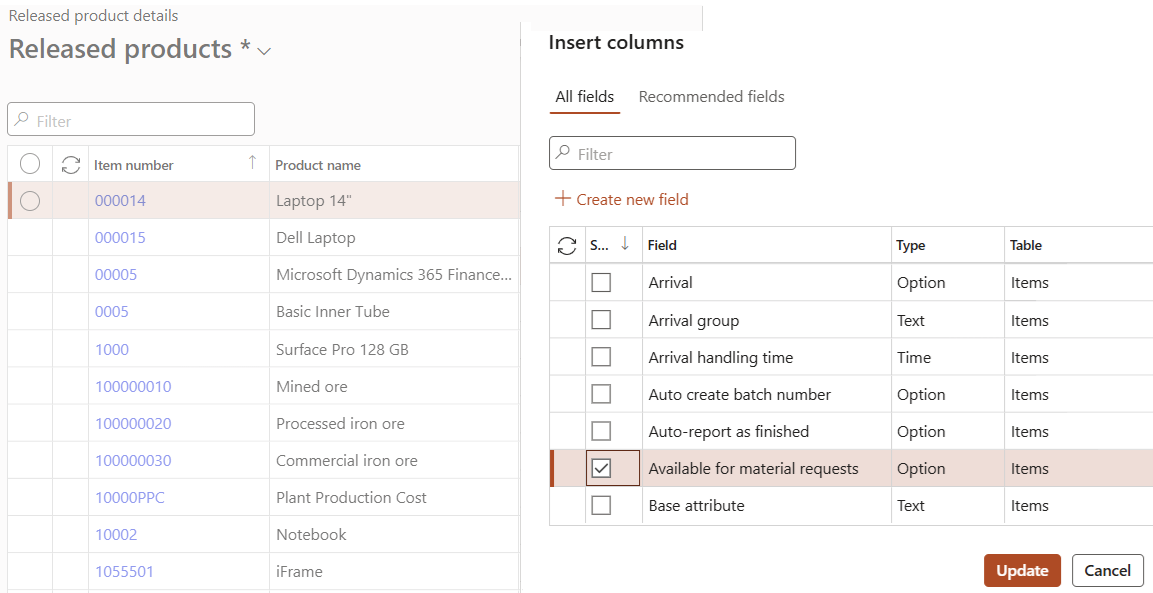Click refresh icon in Insert columns grid header
Viewport: 1153px width, 593px height.
coord(567,245)
